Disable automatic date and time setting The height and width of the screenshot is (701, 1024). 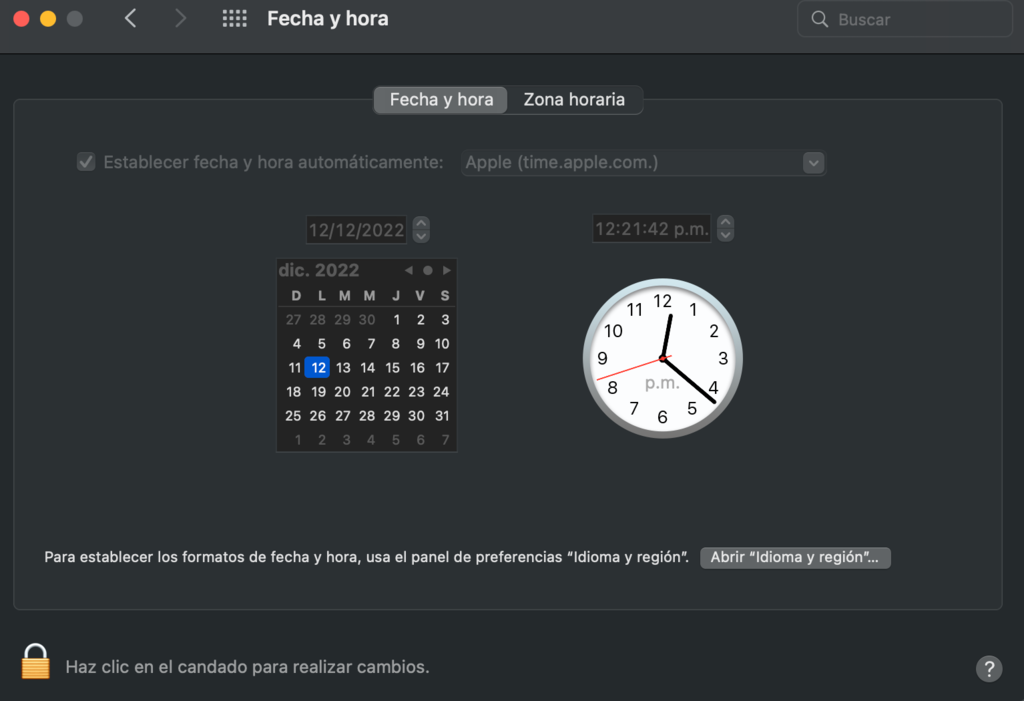[85, 161]
